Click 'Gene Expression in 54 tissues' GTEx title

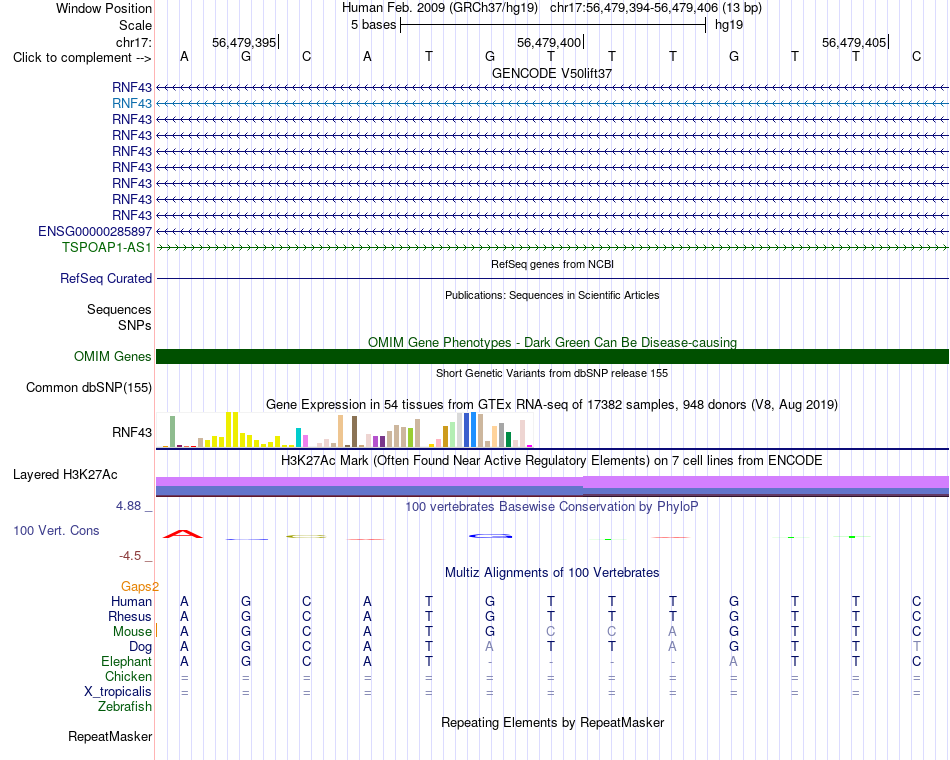(552, 404)
